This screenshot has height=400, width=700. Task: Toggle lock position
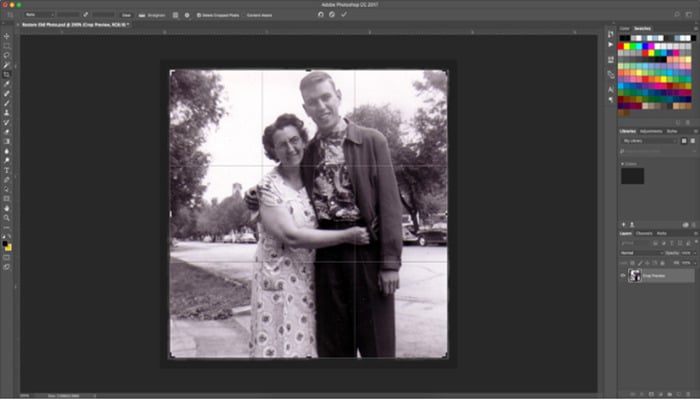[647, 263]
